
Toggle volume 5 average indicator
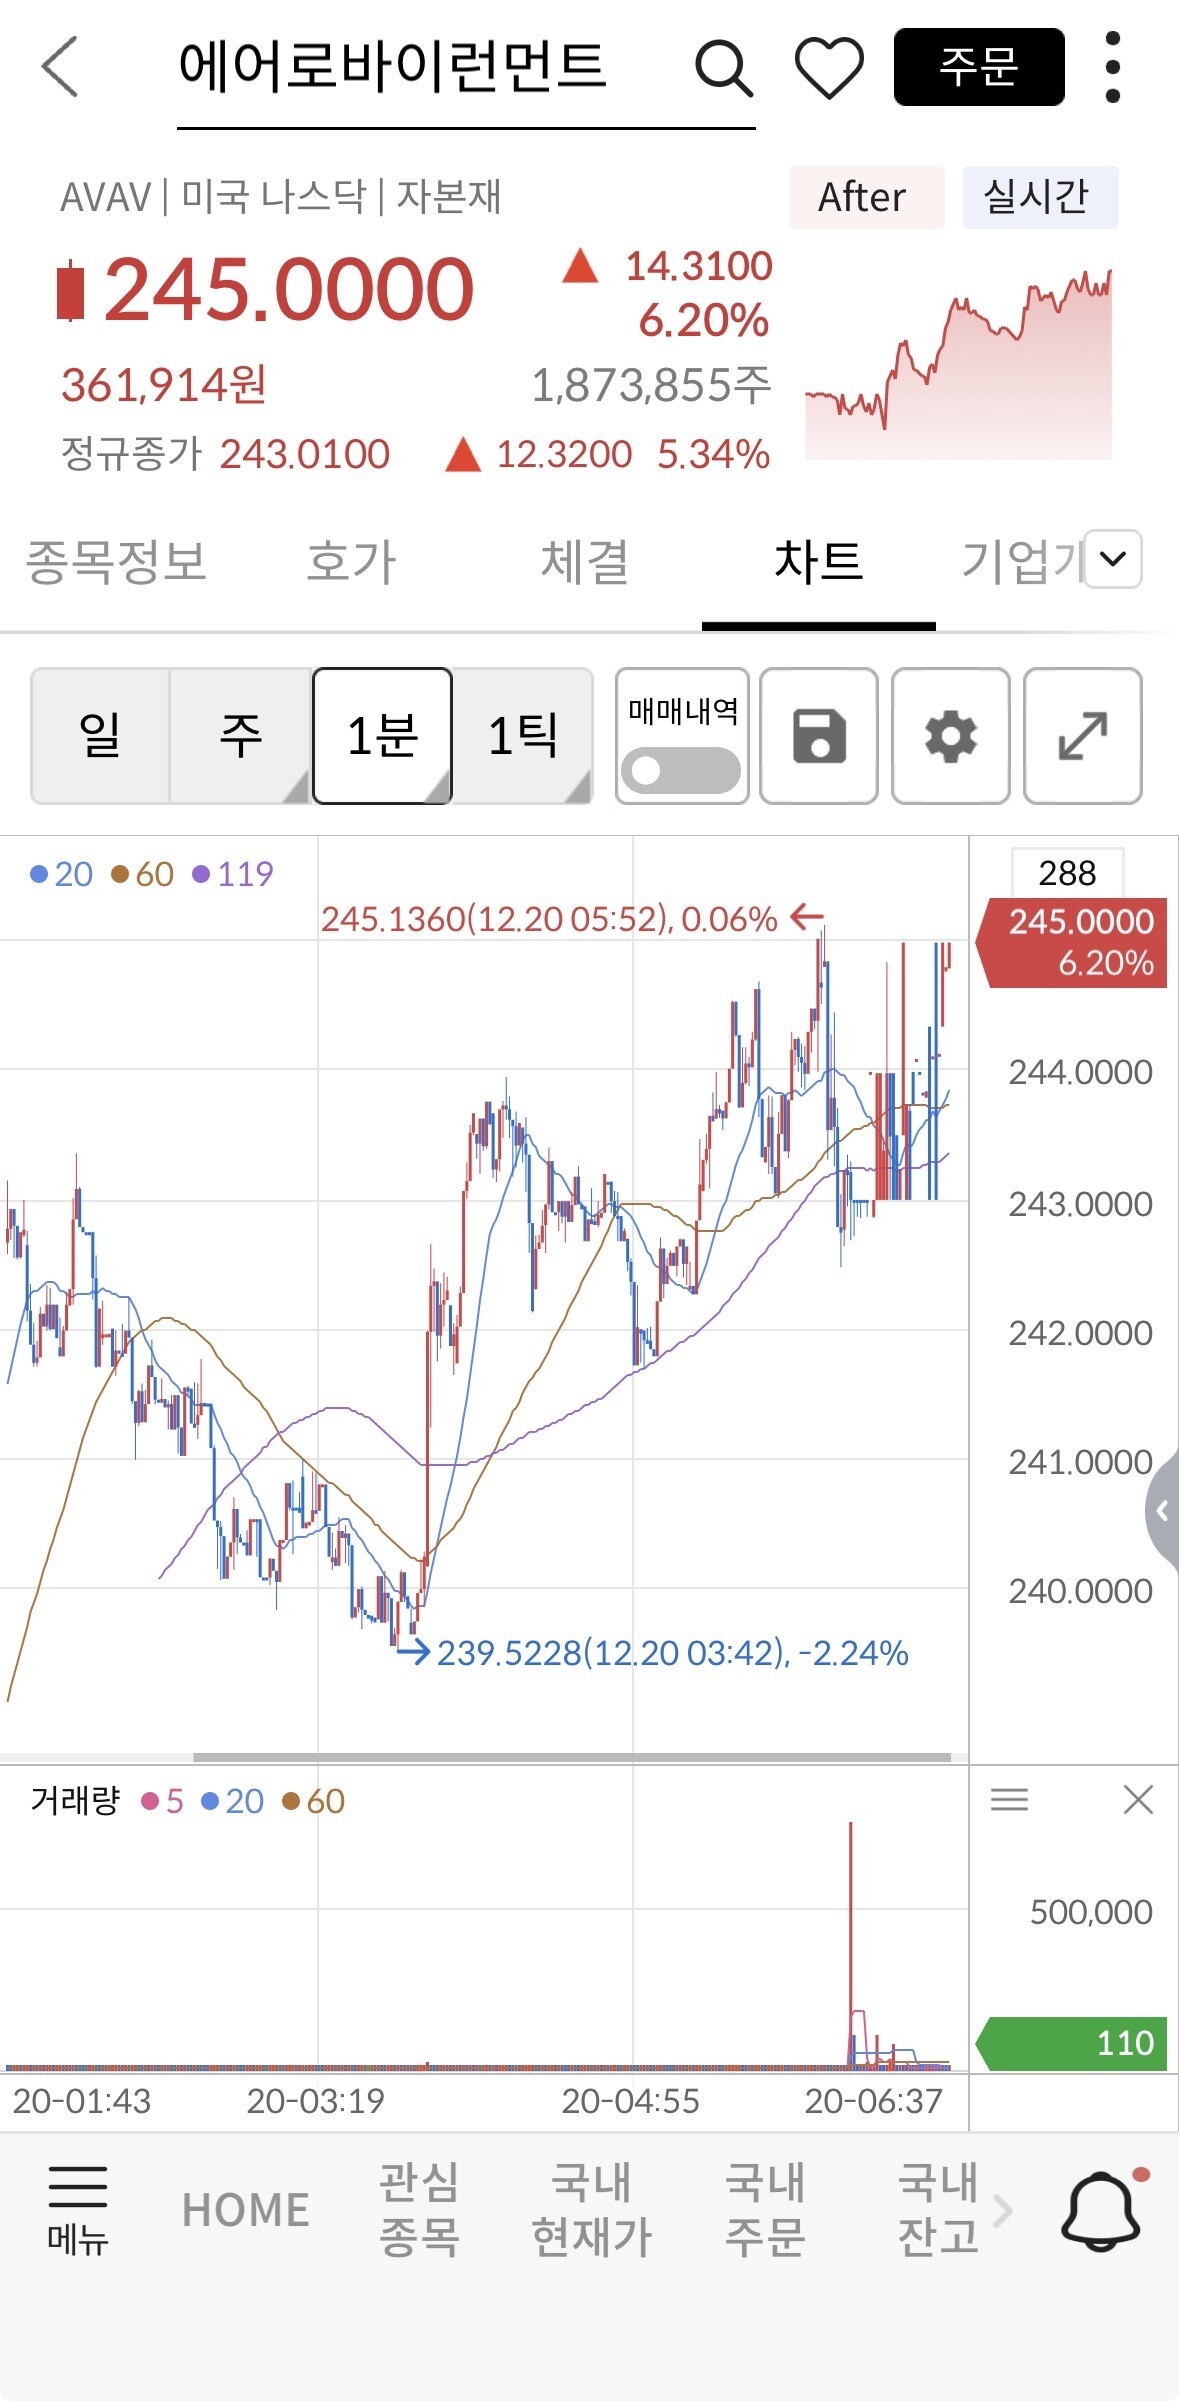coord(163,1801)
